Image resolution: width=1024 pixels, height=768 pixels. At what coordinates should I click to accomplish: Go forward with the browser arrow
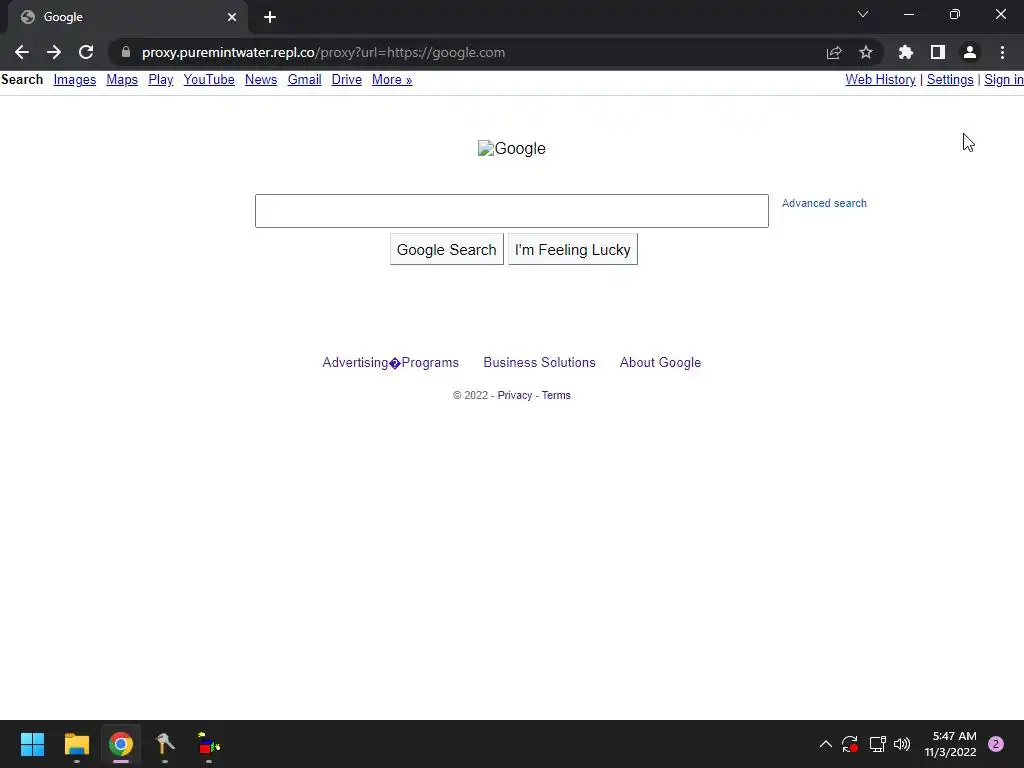pos(54,52)
